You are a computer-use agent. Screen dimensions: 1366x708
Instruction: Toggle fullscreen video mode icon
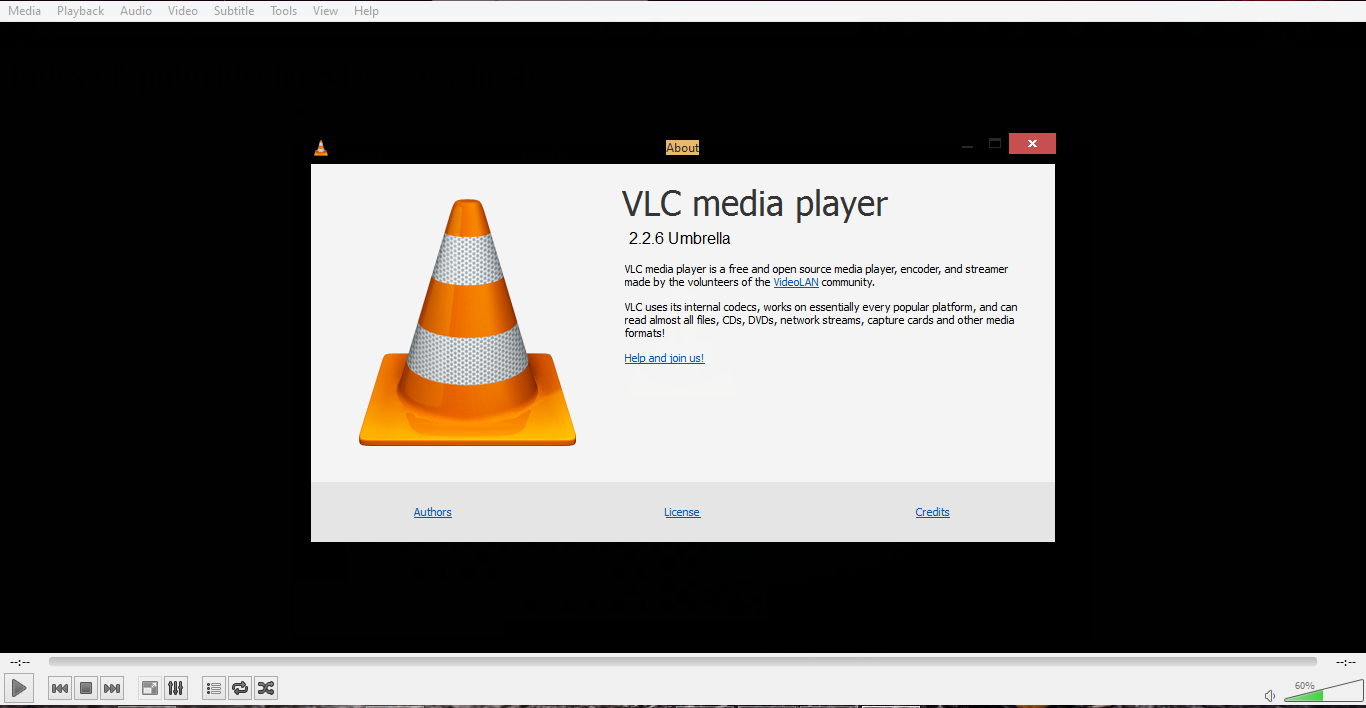point(150,688)
